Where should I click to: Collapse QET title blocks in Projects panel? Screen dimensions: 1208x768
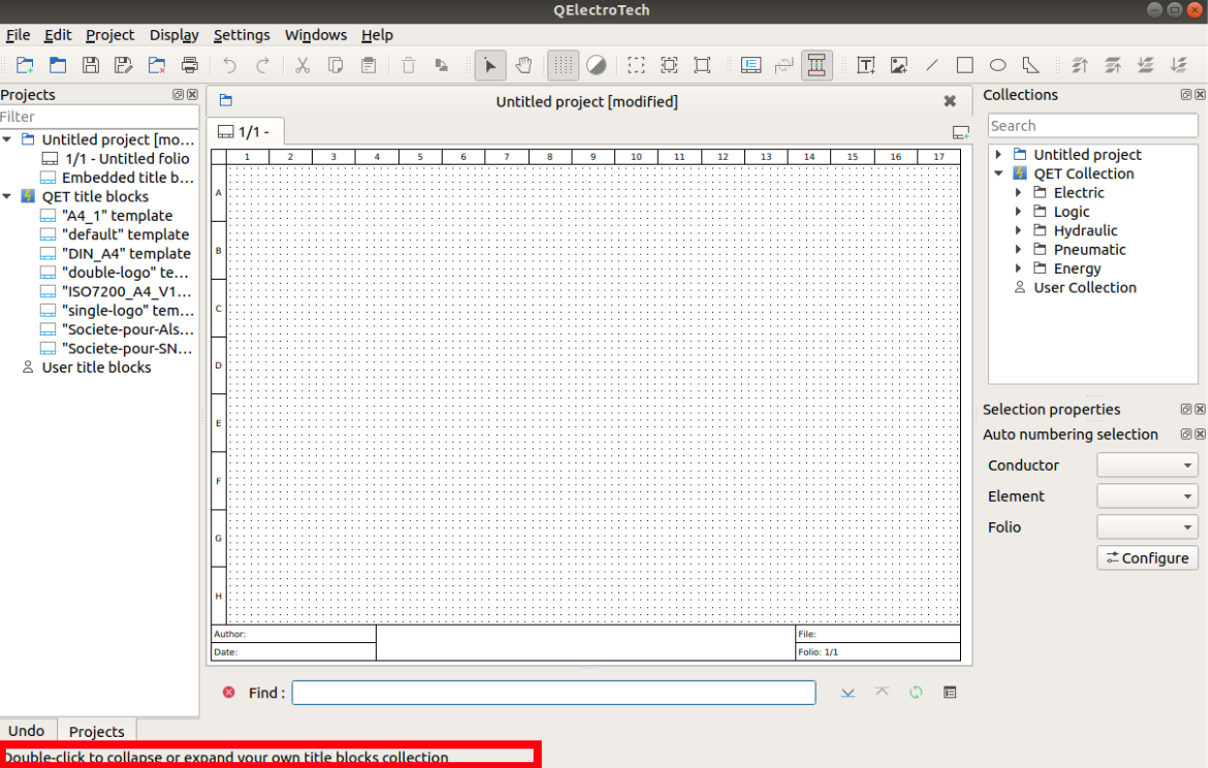pos(7,197)
